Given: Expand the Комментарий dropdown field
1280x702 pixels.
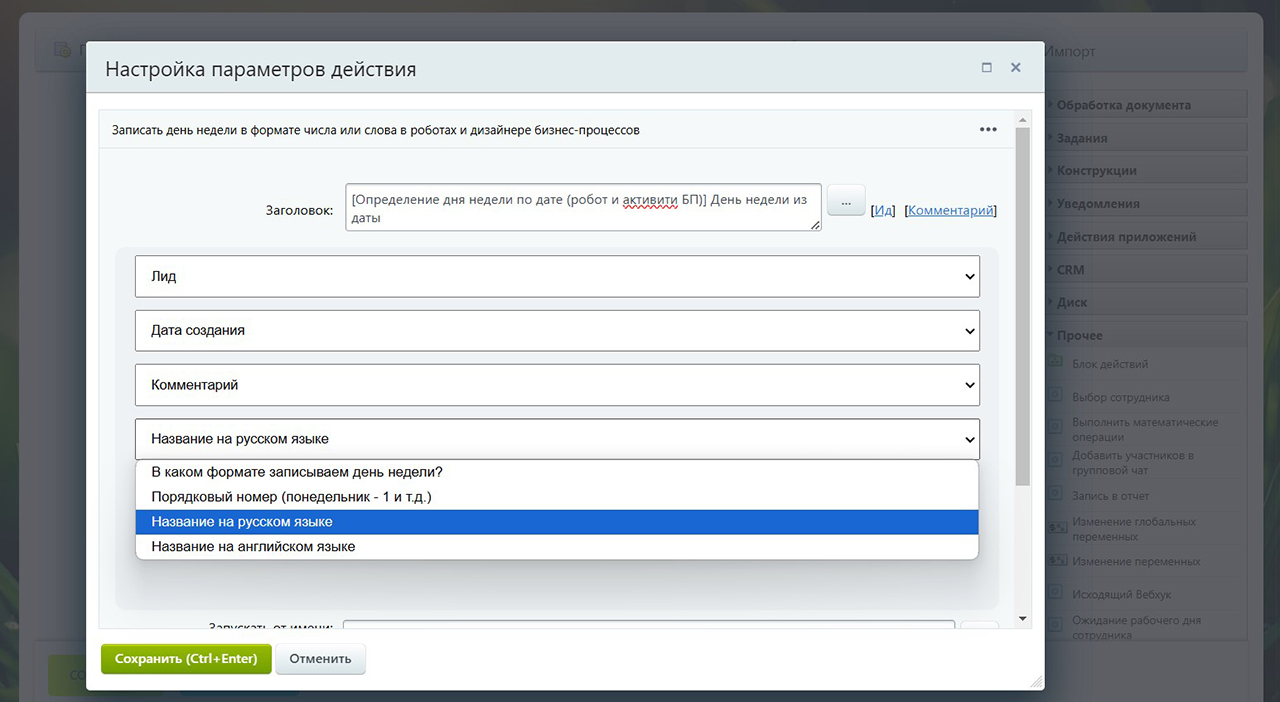Looking at the screenshot, I should point(557,385).
